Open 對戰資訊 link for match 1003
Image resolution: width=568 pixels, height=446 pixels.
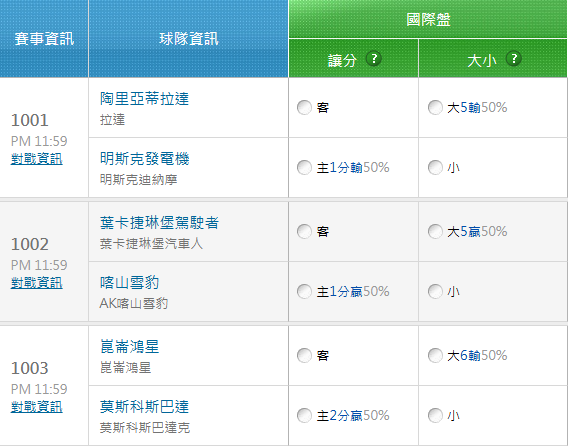37,407
